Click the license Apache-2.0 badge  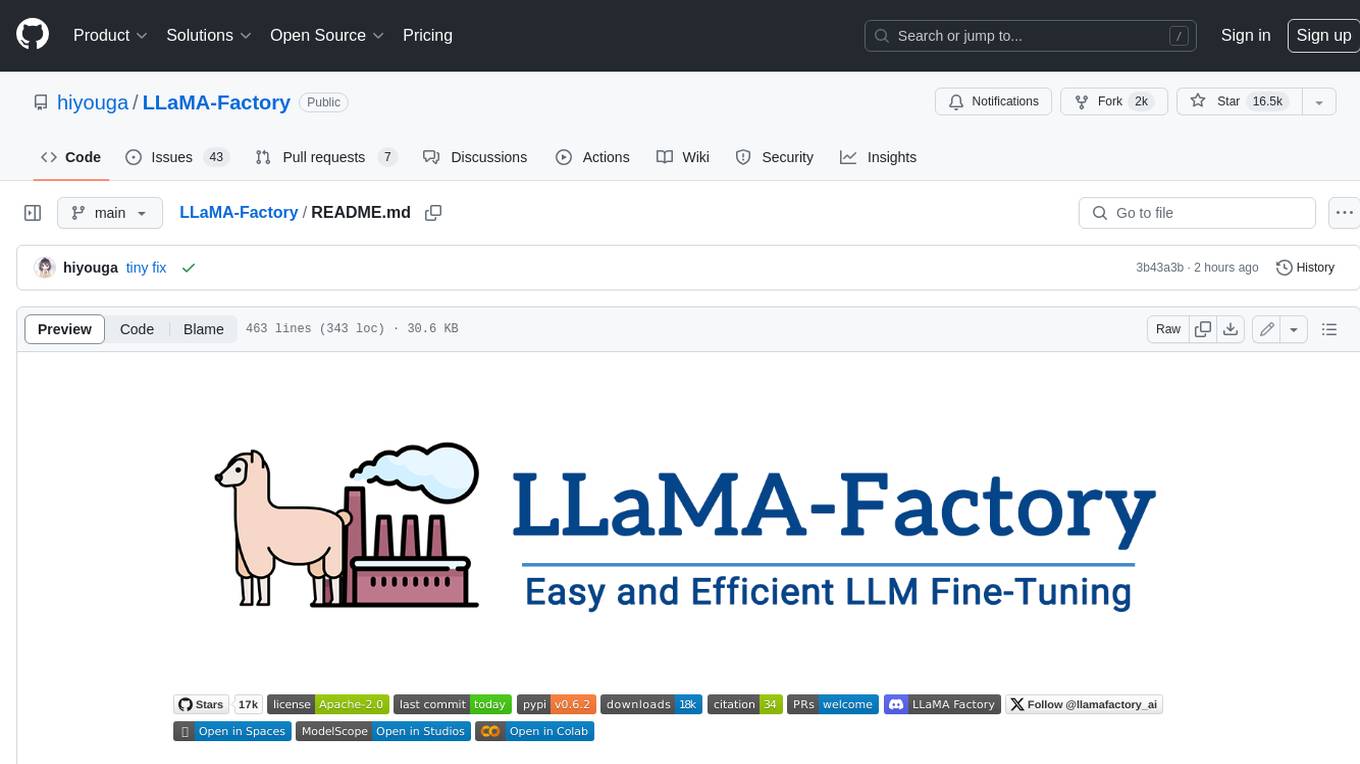328,704
